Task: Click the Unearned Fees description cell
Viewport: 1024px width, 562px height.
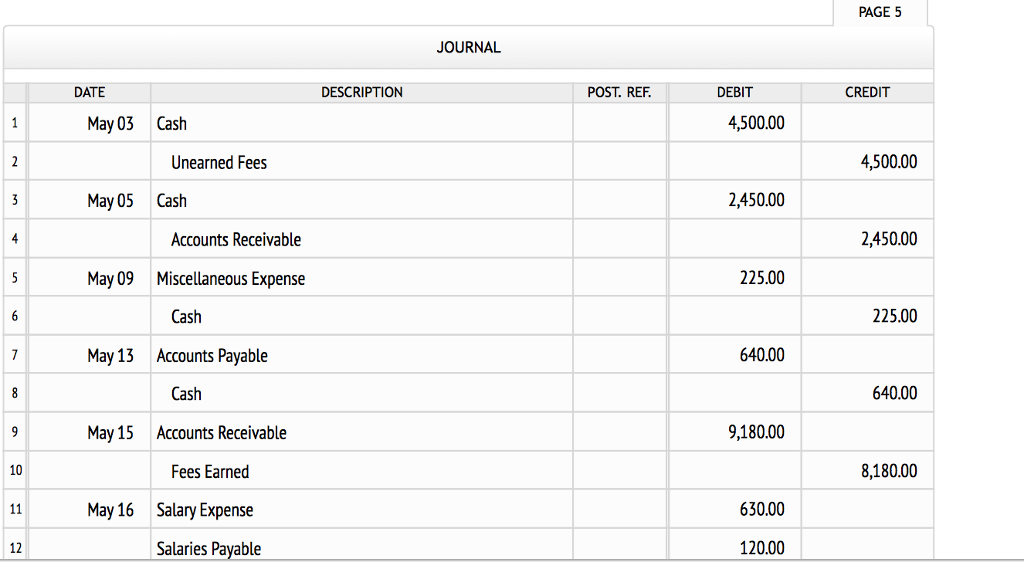Action: [362, 161]
